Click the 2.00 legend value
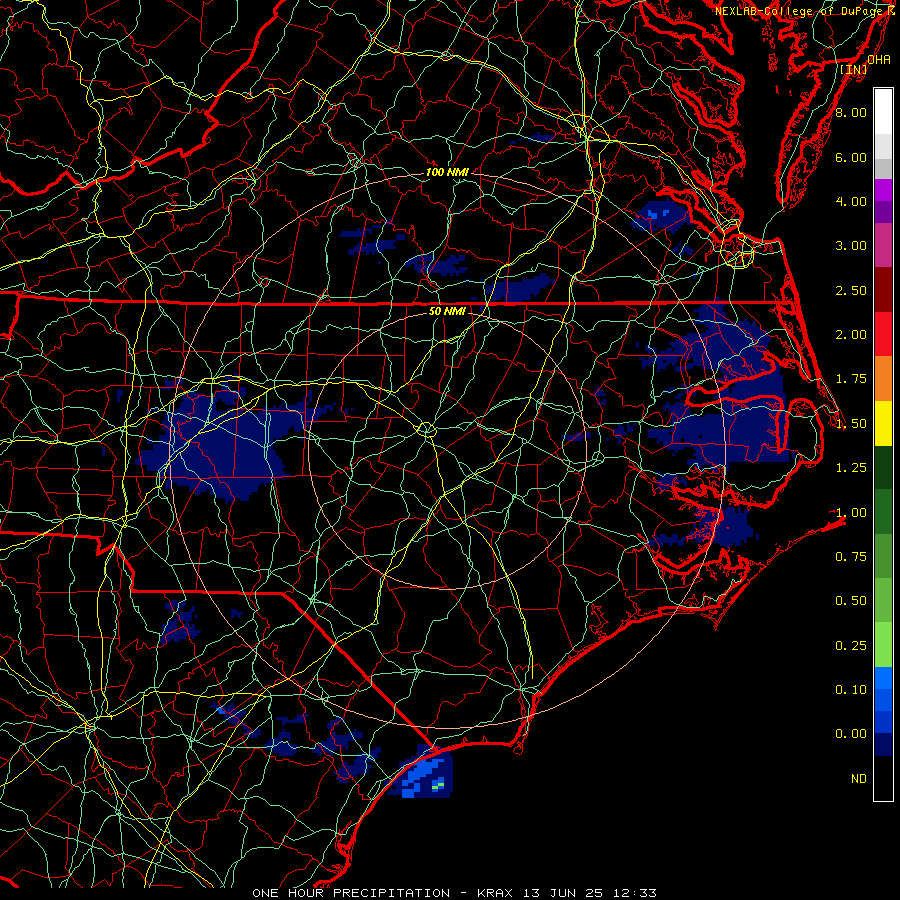Image resolution: width=900 pixels, height=900 pixels. tap(851, 335)
